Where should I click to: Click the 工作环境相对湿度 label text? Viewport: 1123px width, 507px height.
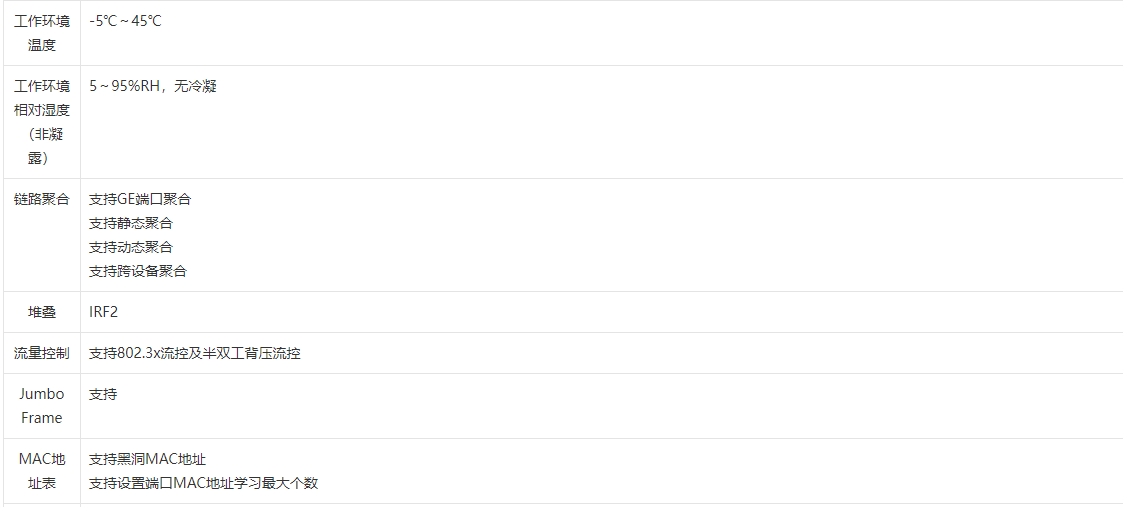point(41,98)
